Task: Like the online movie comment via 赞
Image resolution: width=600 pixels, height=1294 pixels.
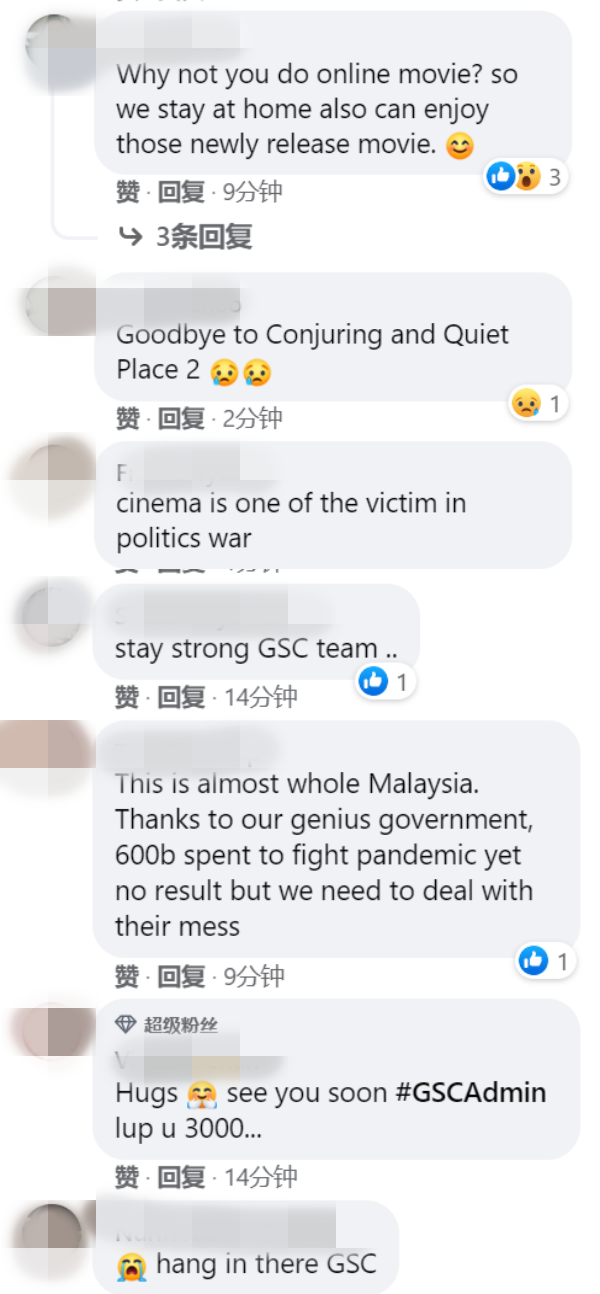Action: tap(127, 191)
